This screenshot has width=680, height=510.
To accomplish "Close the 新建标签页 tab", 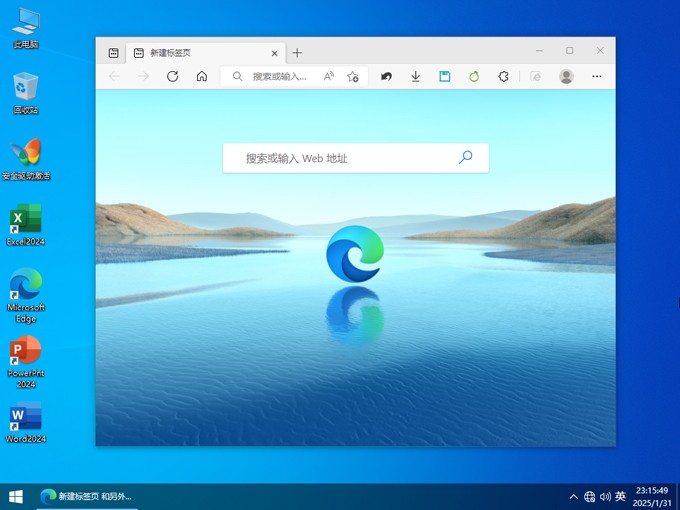I will click(275, 53).
